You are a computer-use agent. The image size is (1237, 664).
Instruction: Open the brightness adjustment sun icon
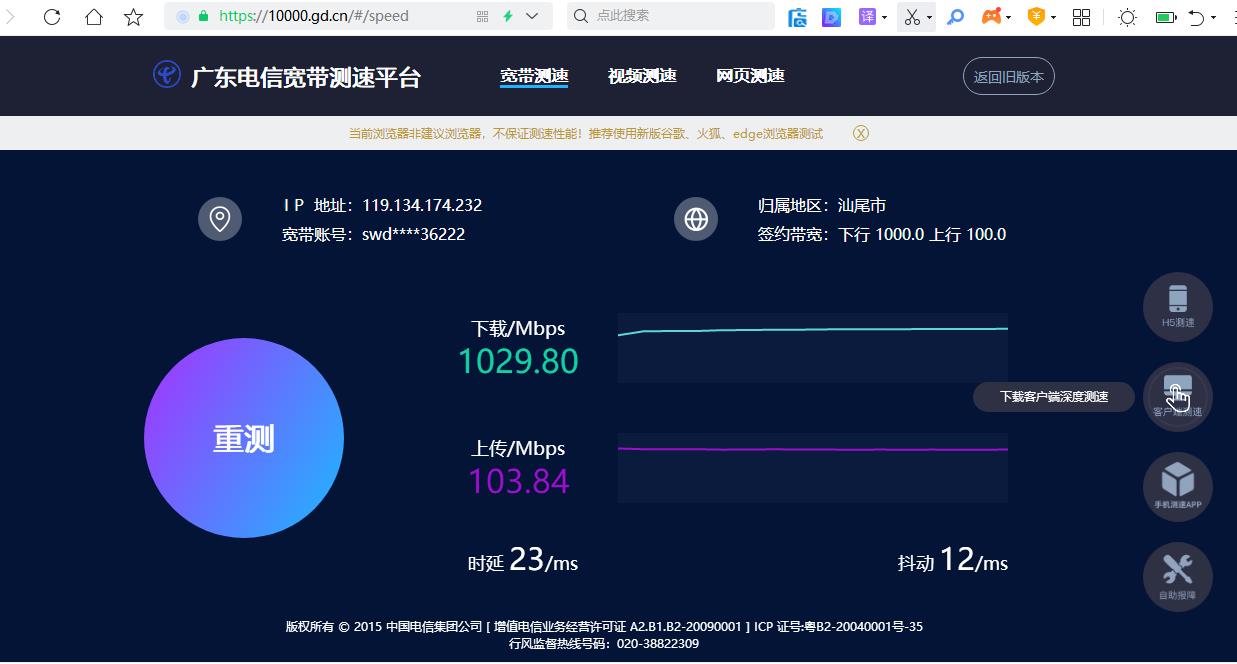pos(1127,16)
